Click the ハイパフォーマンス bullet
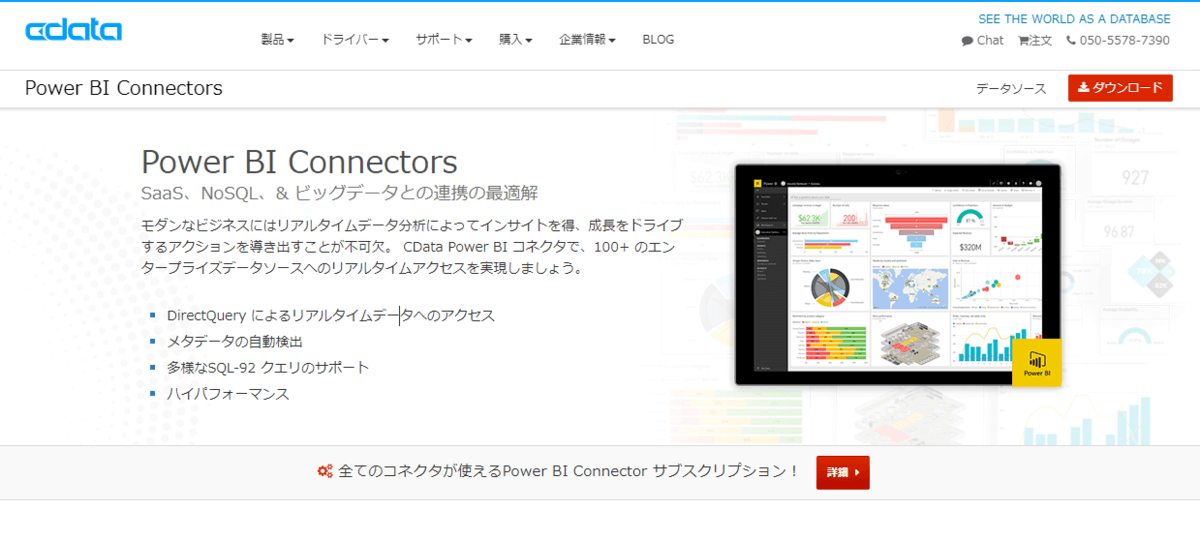Screen dimensions: 1200x540 point(228,394)
